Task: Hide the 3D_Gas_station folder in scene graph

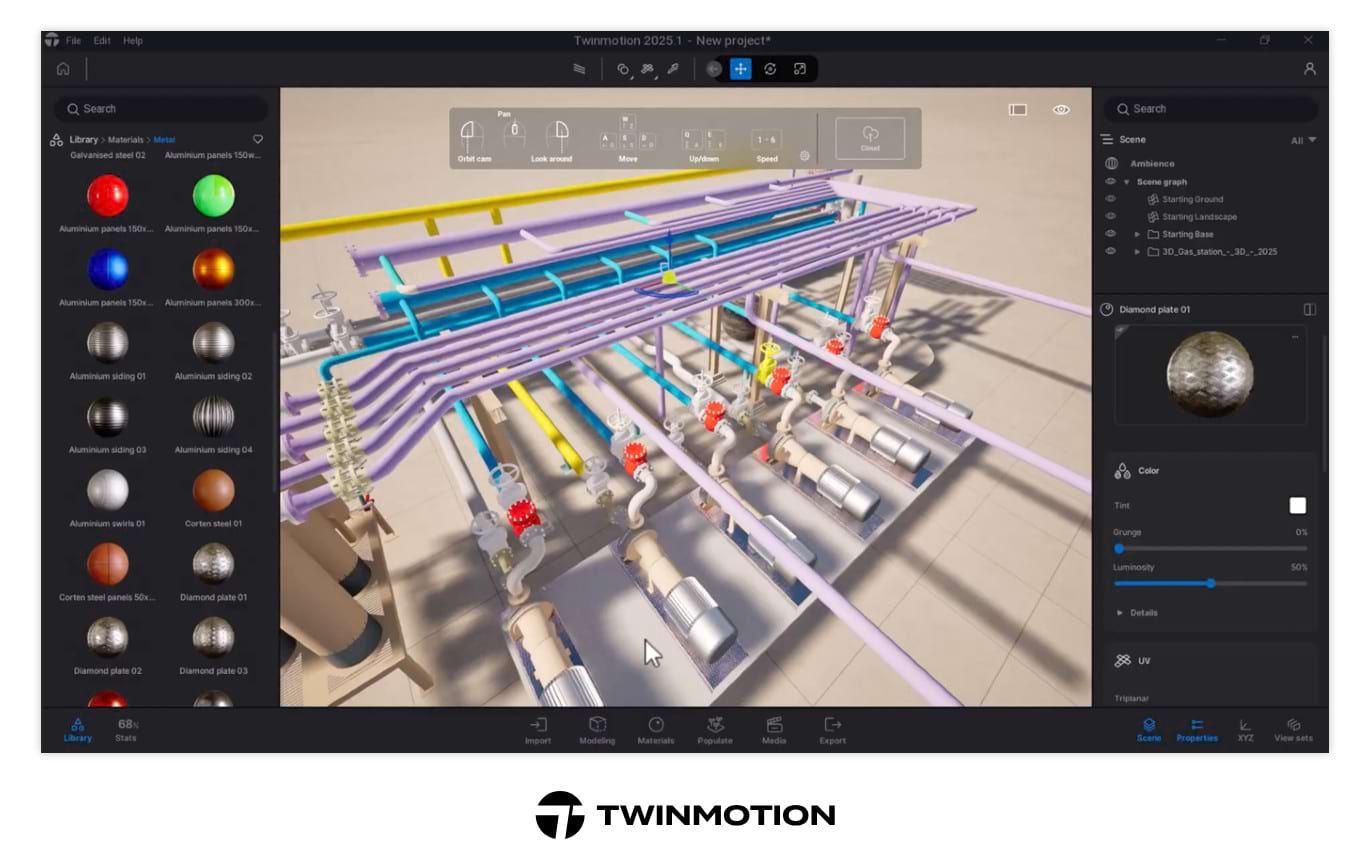Action: (1110, 252)
